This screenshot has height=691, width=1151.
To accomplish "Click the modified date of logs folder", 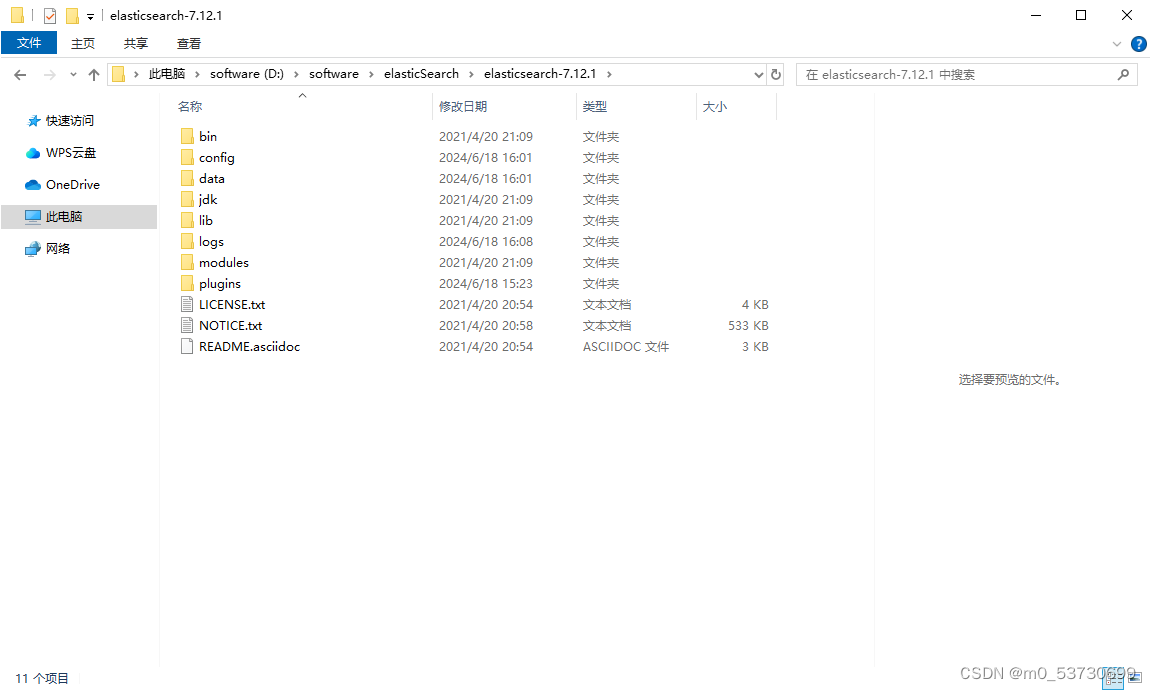I will 486,241.
